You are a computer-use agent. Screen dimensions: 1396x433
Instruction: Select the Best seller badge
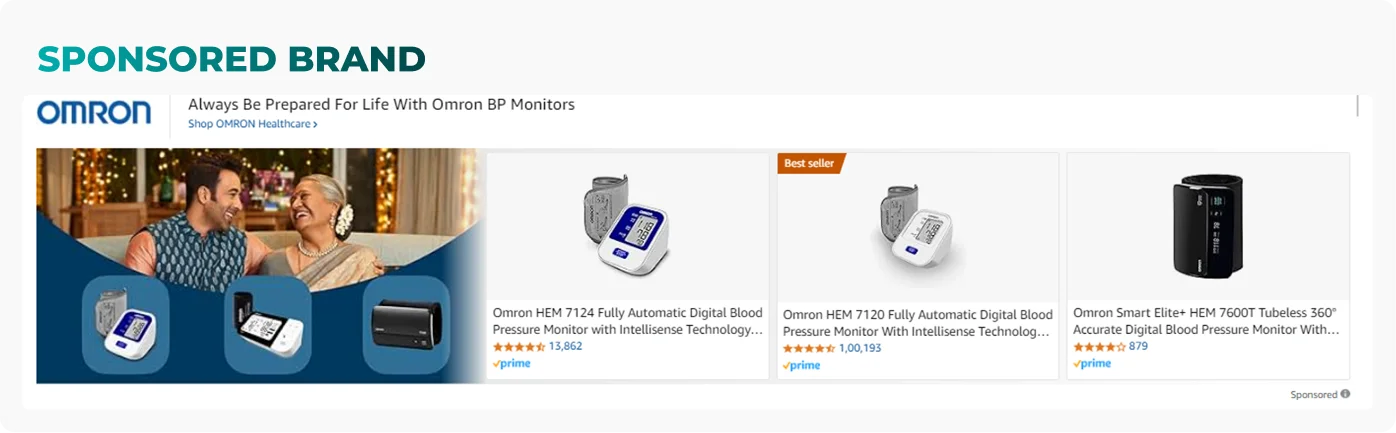(x=811, y=163)
